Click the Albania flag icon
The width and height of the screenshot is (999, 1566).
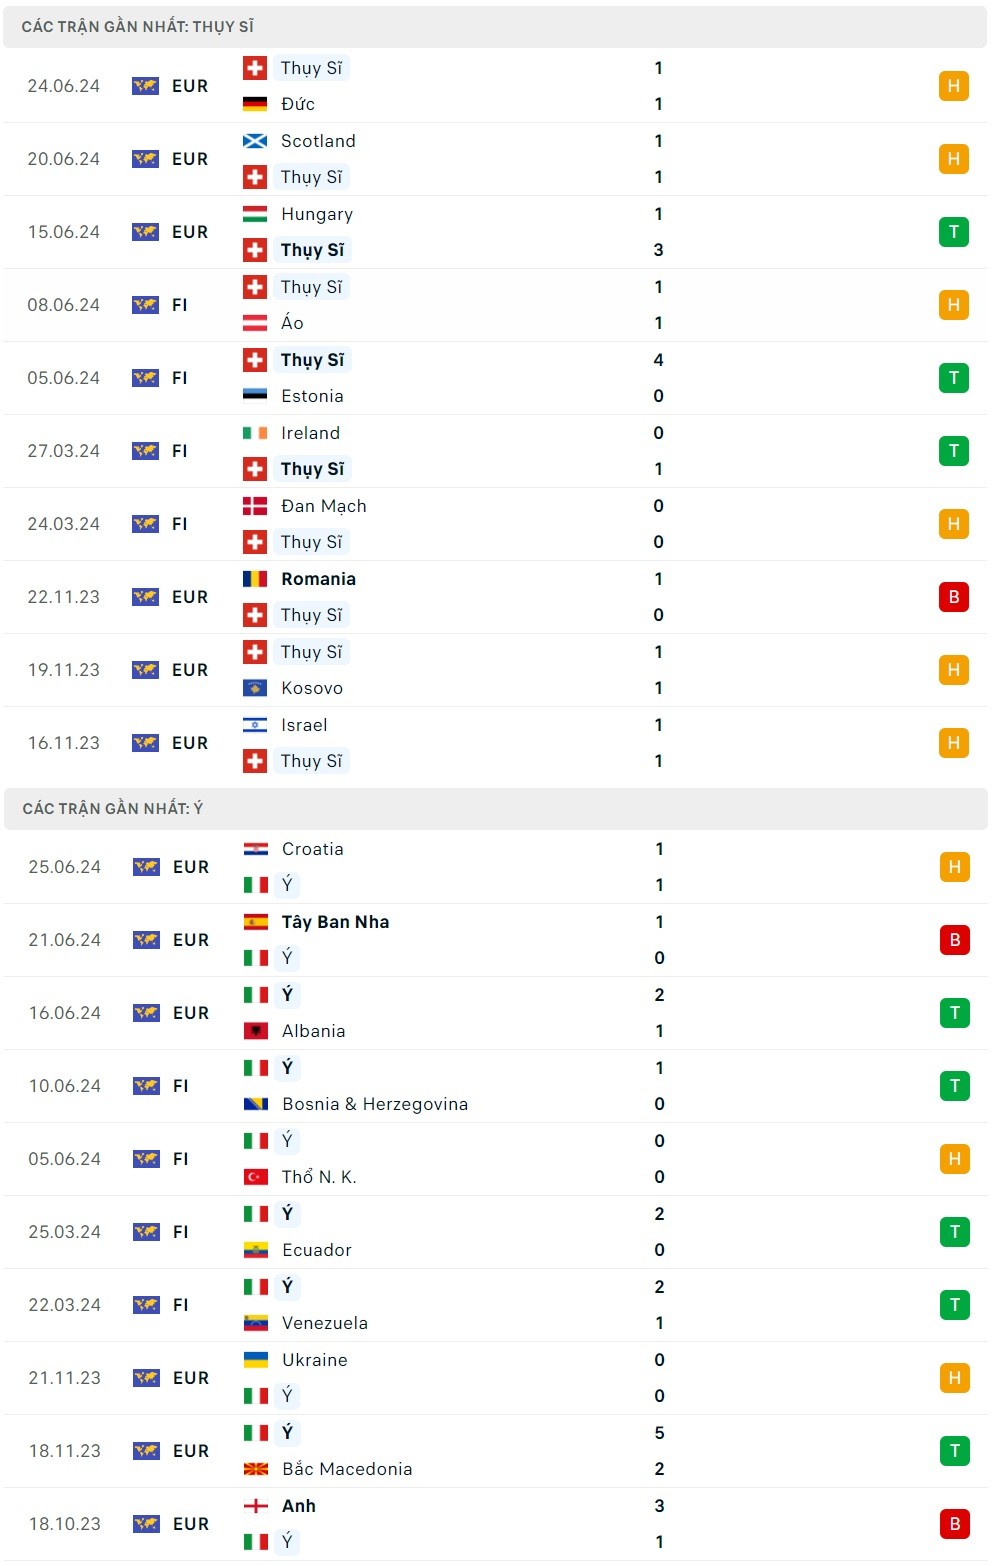[256, 1031]
